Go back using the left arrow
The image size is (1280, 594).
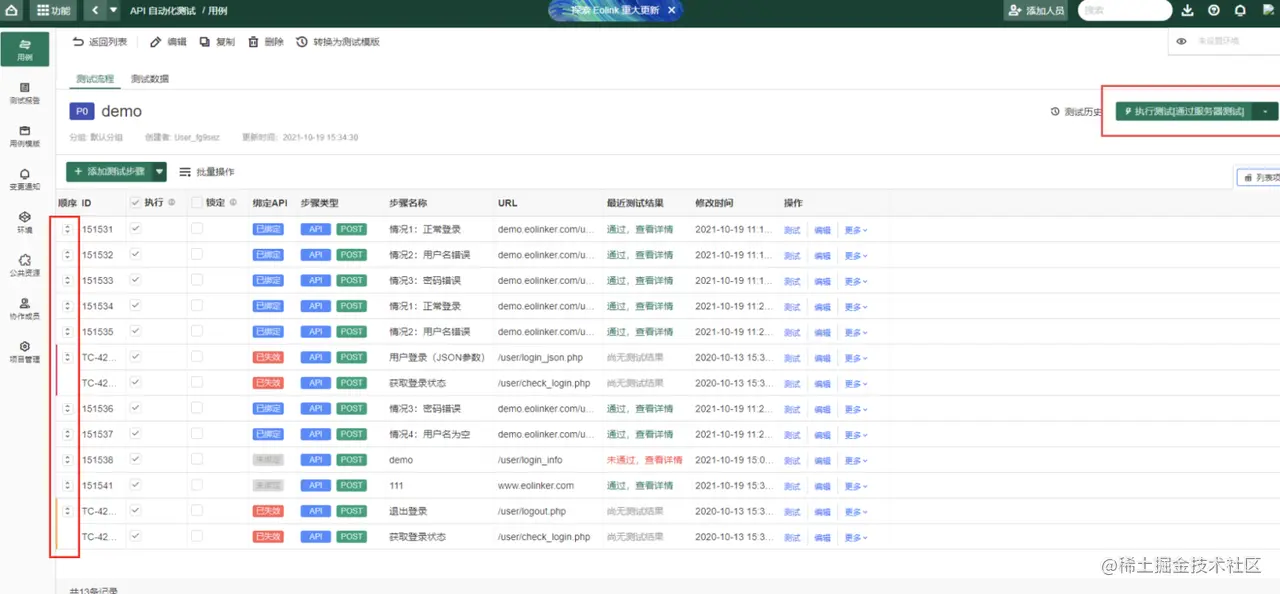click(x=94, y=10)
